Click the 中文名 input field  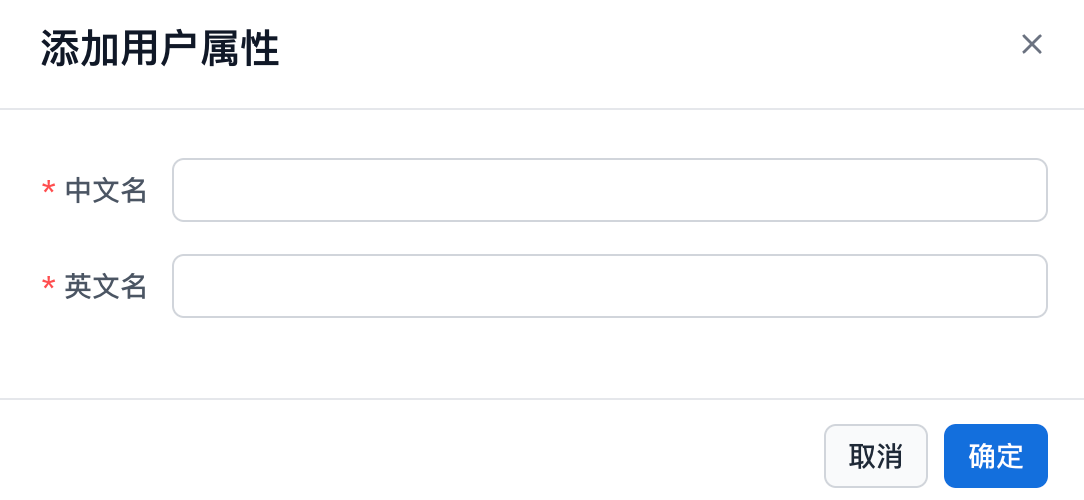click(609, 190)
